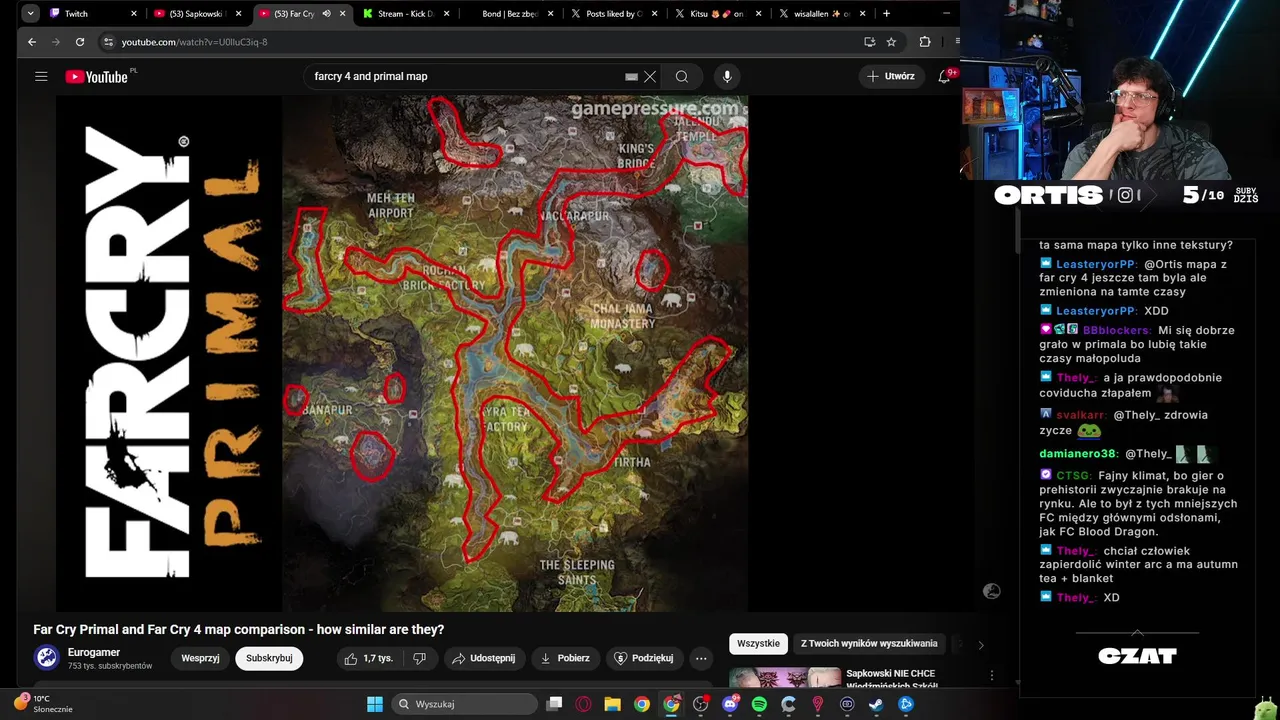Image resolution: width=1280 pixels, height=720 pixels.
Task: Launch Opera from the taskbar
Action: point(583,704)
